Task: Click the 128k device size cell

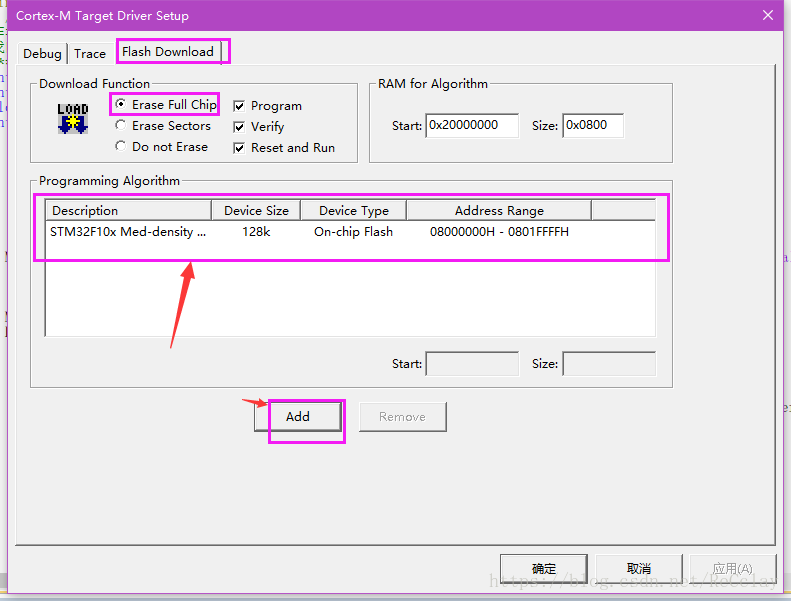Action: (x=256, y=232)
